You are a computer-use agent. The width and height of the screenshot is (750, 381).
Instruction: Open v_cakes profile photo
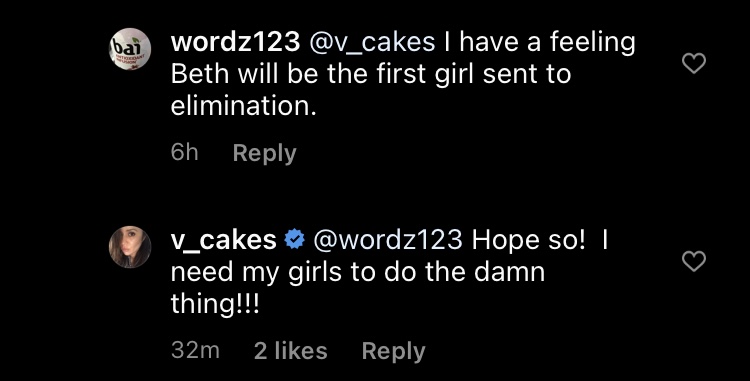point(130,247)
